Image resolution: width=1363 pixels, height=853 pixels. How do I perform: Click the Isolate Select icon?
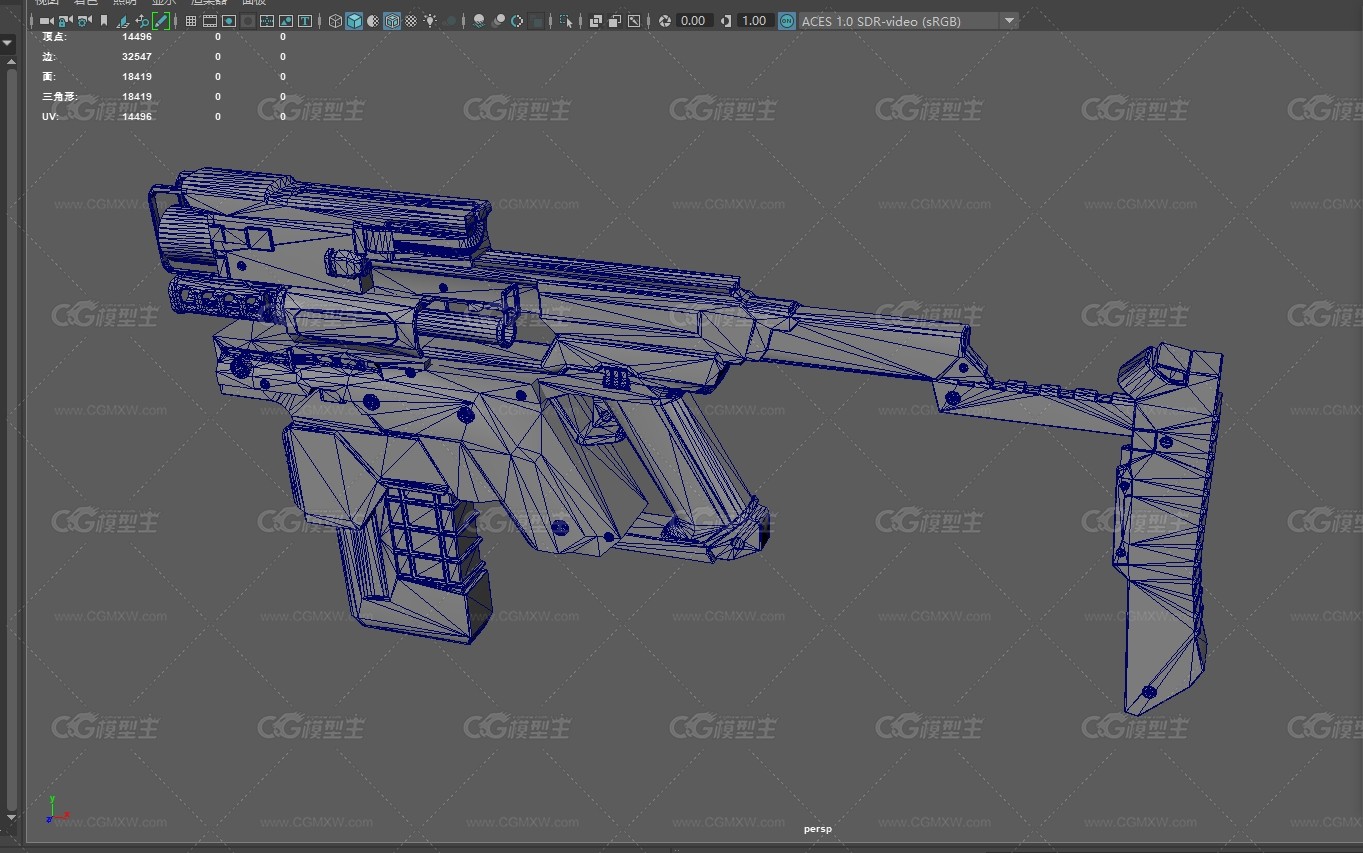click(566, 21)
